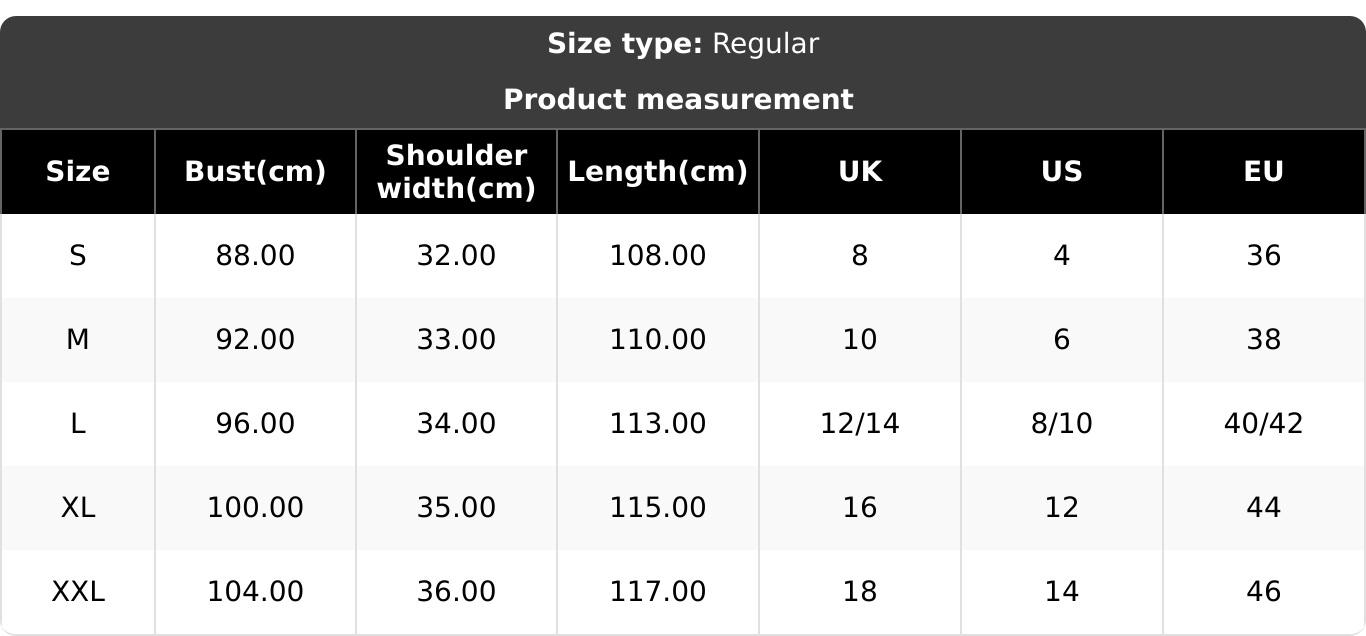Select the 117.00 length cell
The width and height of the screenshot is (1366, 636).
coord(658,592)
